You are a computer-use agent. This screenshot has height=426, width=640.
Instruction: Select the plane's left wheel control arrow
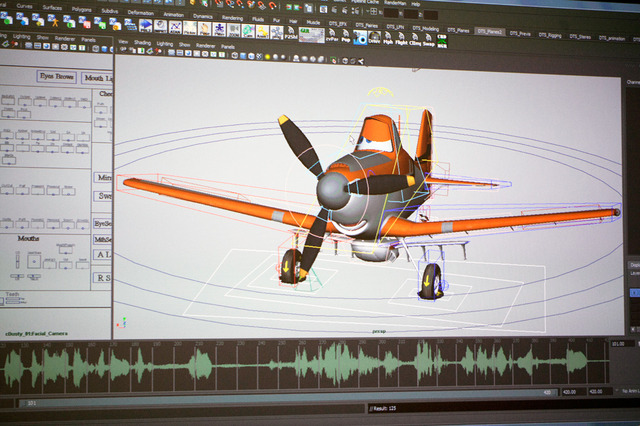[291, 268]
